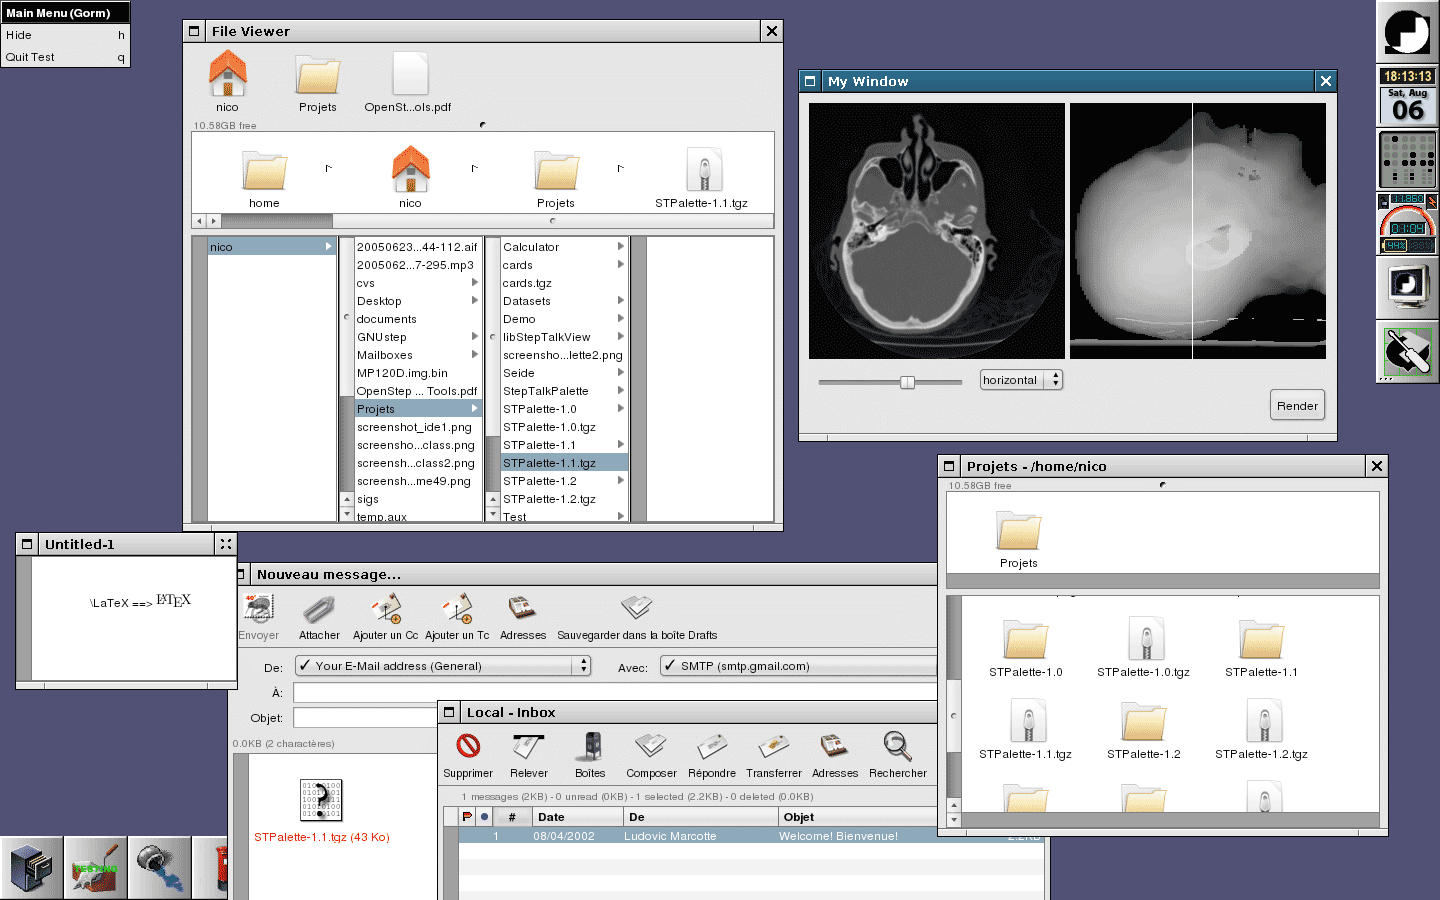The image size is (1440, 900).
Task: Click Ajouter un Cc icon
Action: click(385, 609)
